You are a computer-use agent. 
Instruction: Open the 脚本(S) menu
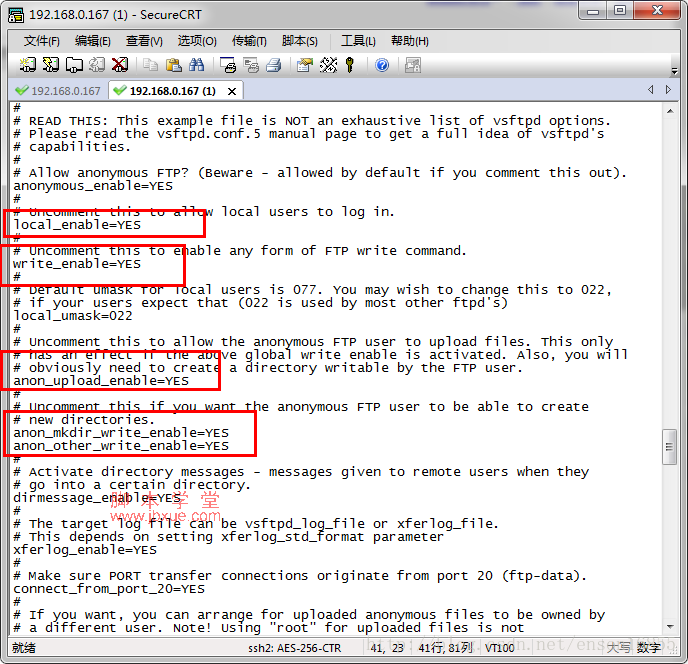click(299, 41)
